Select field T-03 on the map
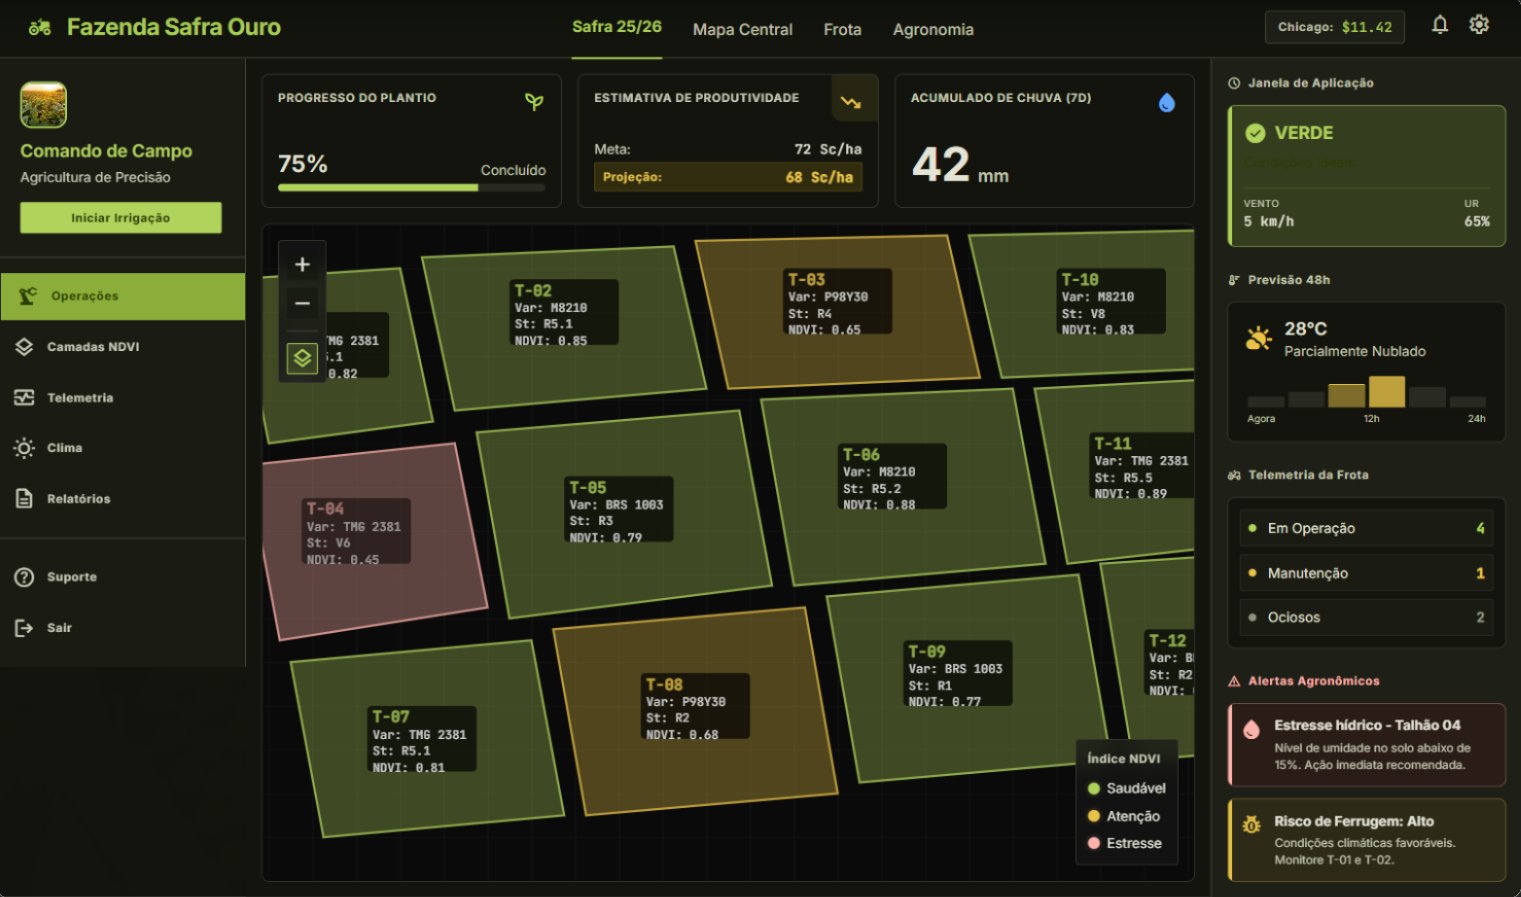Viewport: 1521px width, 897px height. point(837,312)
